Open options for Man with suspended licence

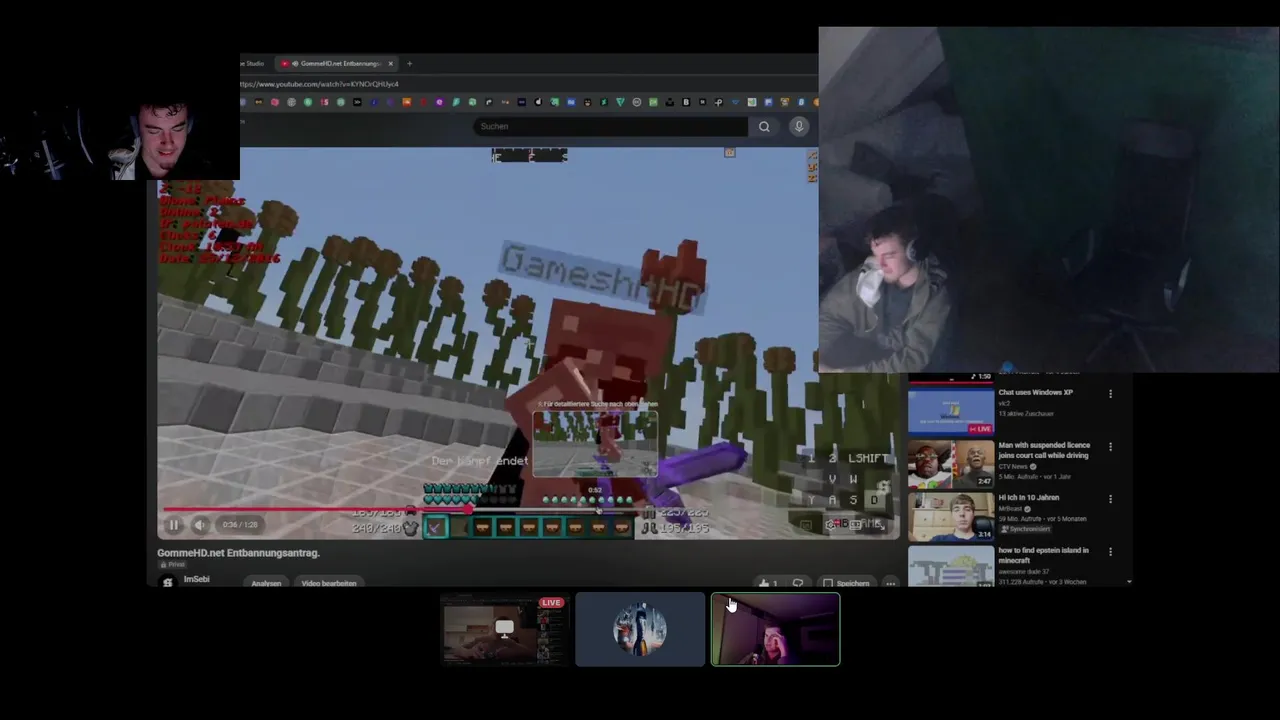(1110, 447)
